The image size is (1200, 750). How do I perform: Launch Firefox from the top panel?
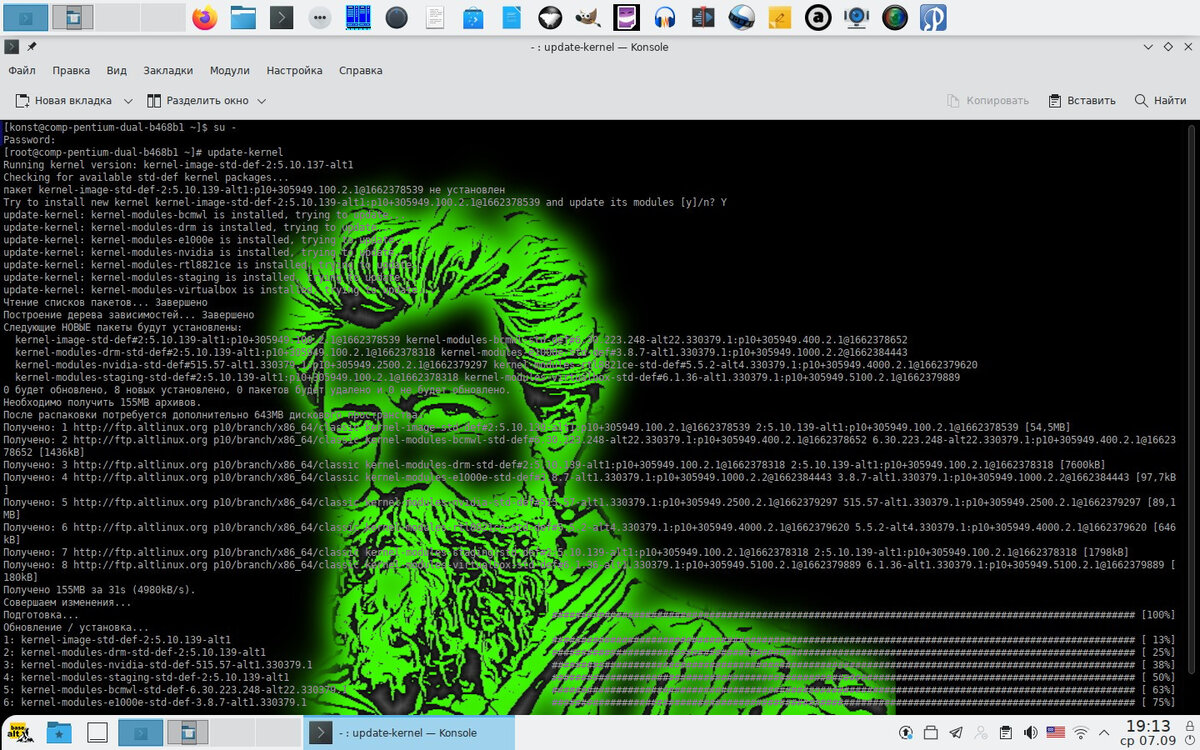(205, 17)
